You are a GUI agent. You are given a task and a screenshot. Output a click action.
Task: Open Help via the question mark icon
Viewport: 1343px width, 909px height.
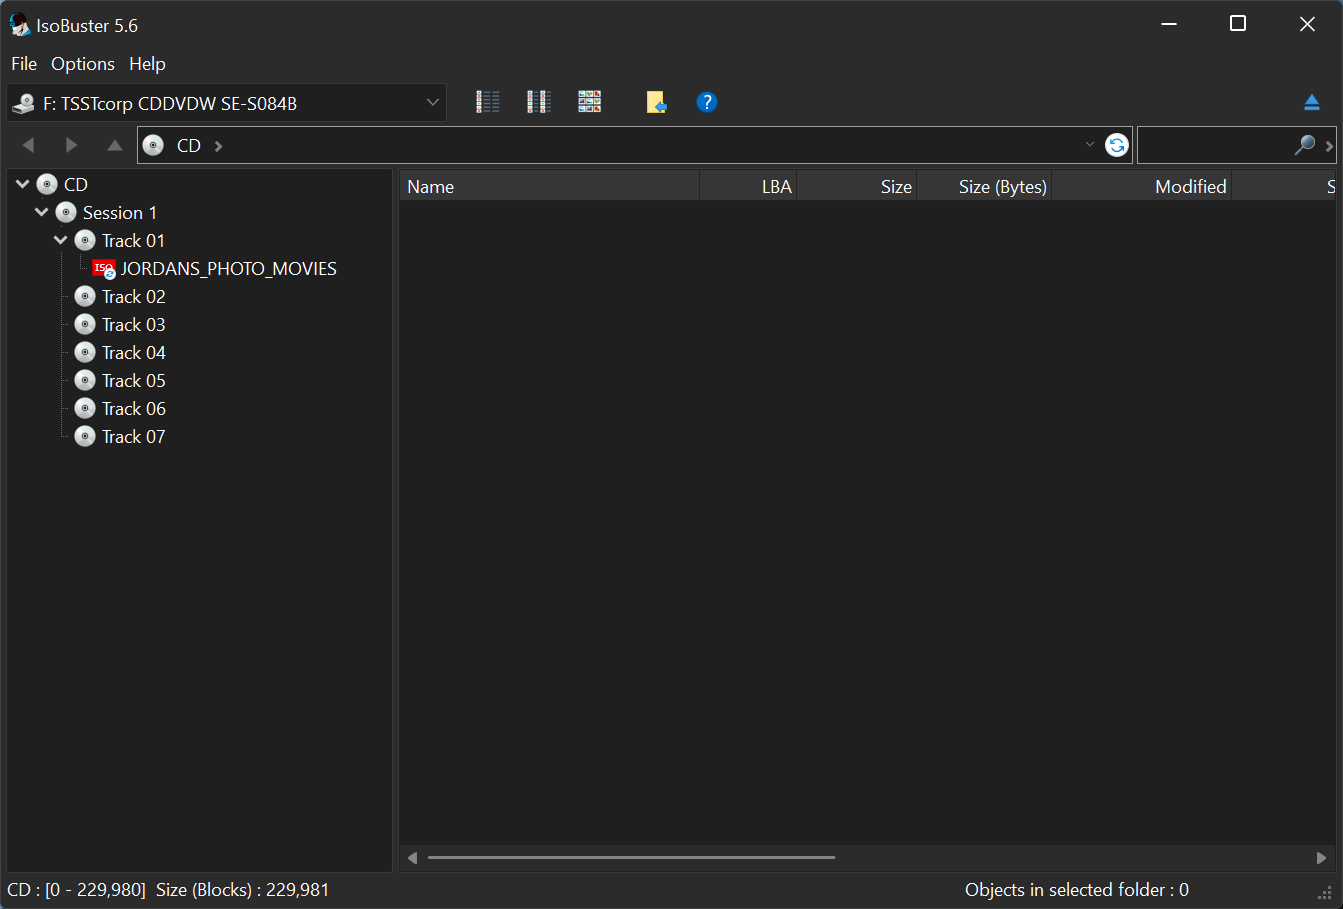pyautogui.click(x=707, y=101)
